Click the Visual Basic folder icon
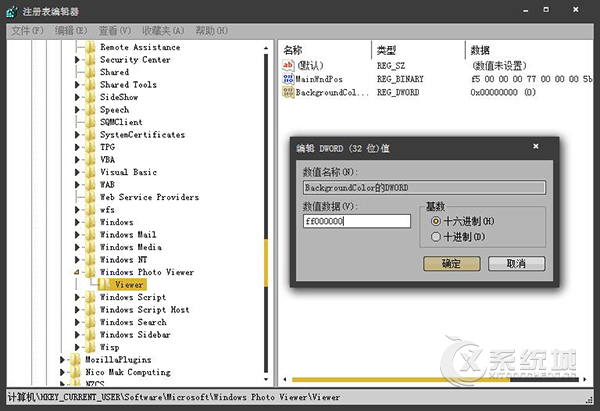Image resolution: width=600 pixels, height=411 pixels. click(90, 172)
